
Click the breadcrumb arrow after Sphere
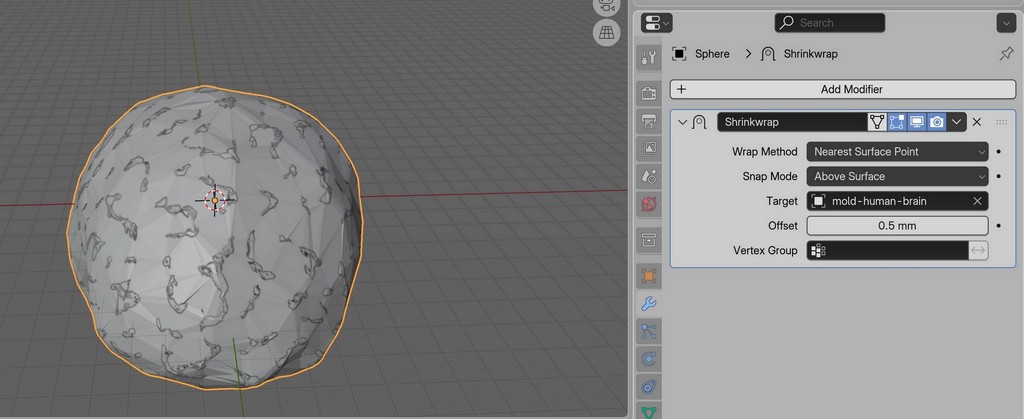point(748,54)
